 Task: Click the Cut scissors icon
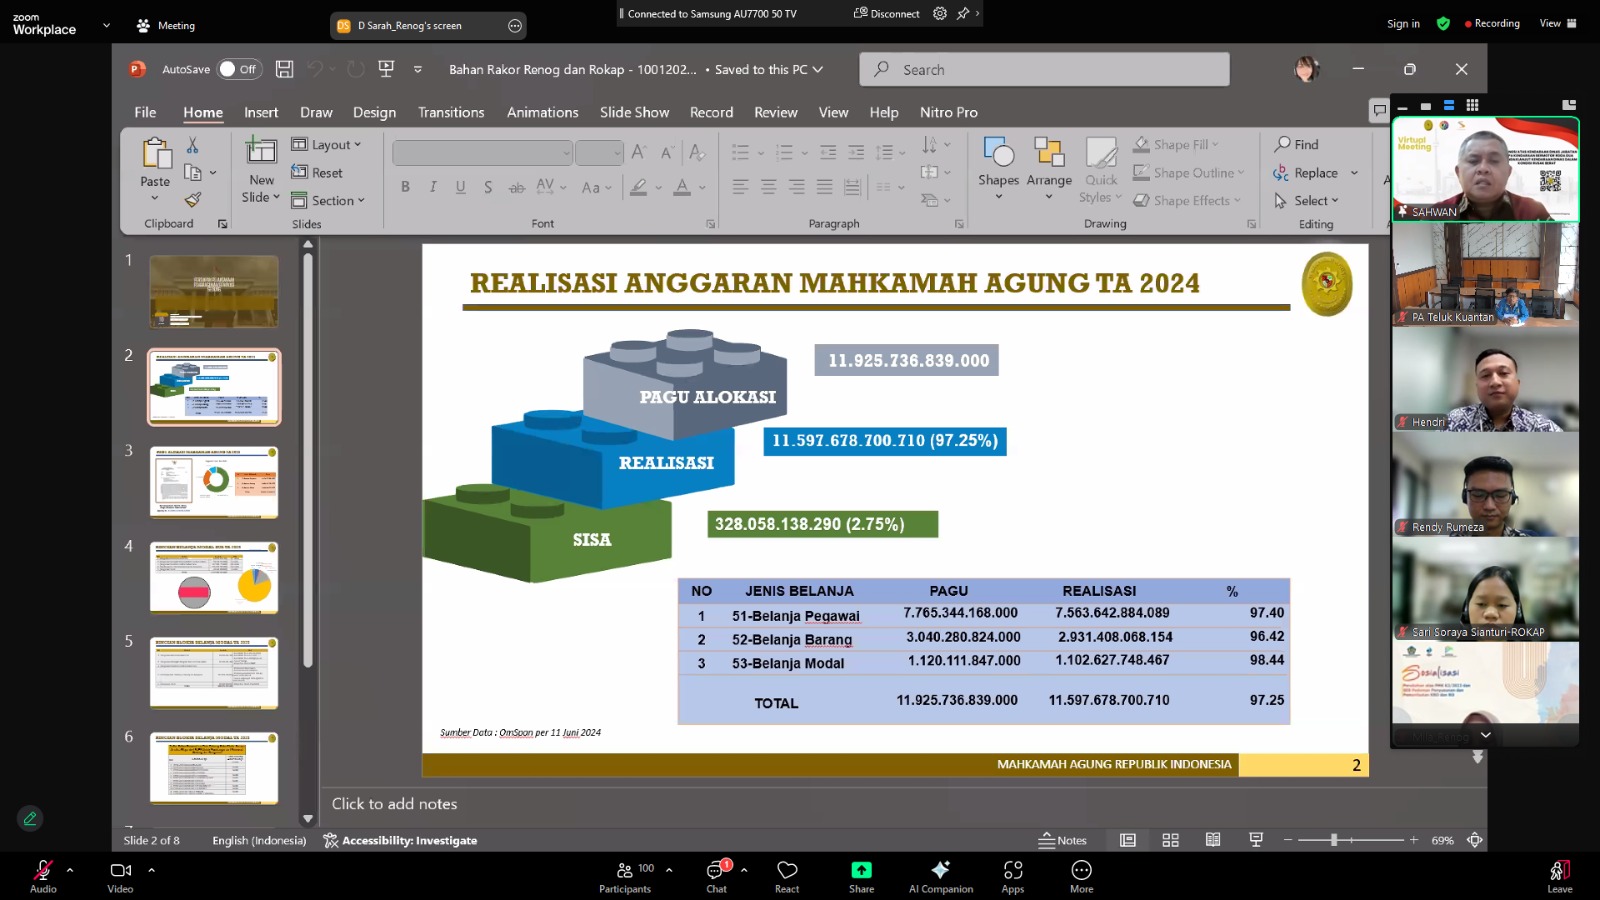click(x=193, y=145)
